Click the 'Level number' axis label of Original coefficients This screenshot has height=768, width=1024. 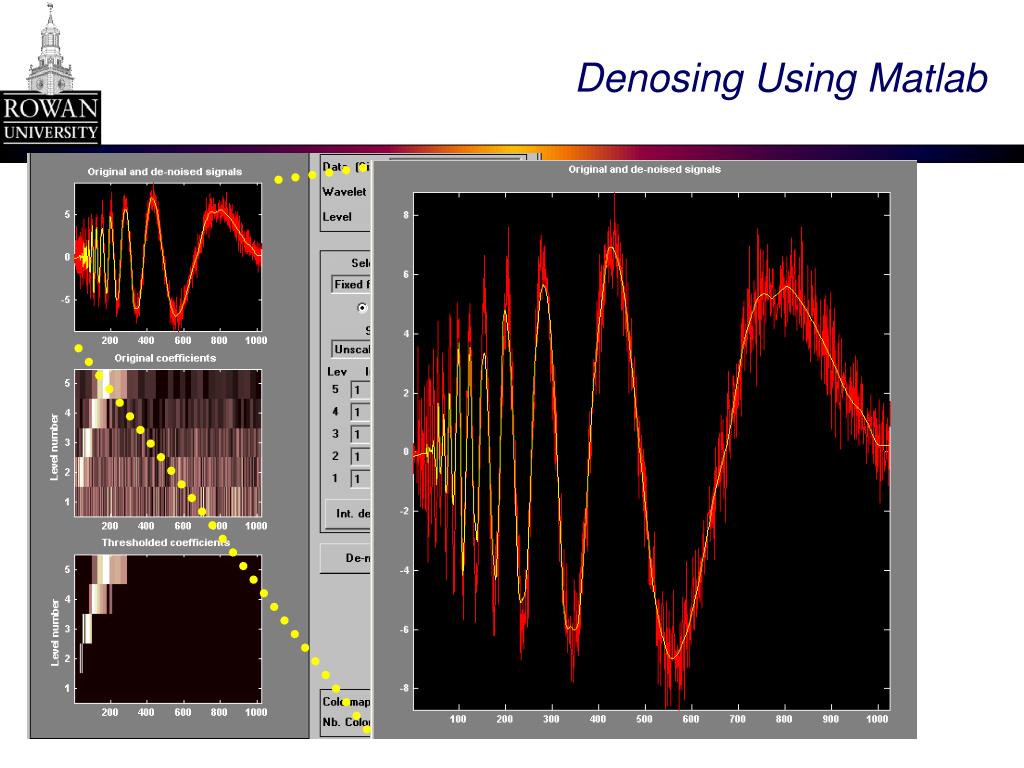click(55, 448)
